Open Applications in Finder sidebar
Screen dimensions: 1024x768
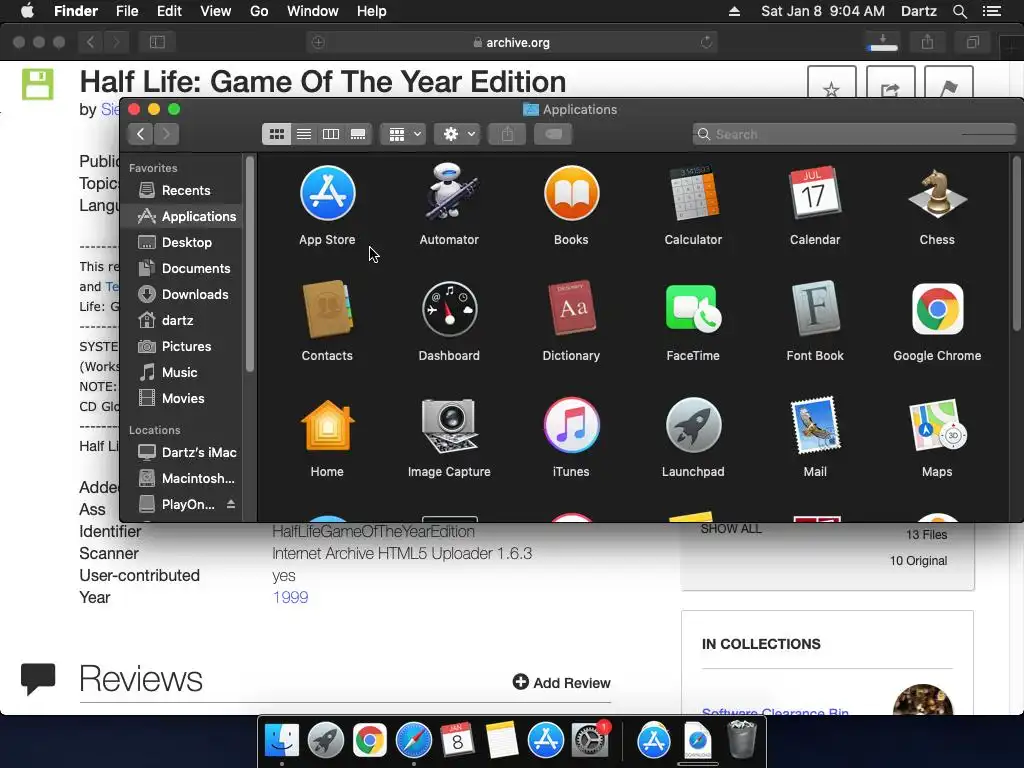183,216
